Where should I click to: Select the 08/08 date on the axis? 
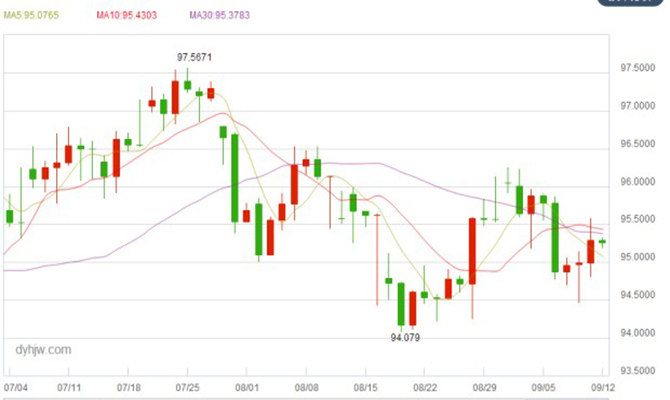click(x=306, y=385)
